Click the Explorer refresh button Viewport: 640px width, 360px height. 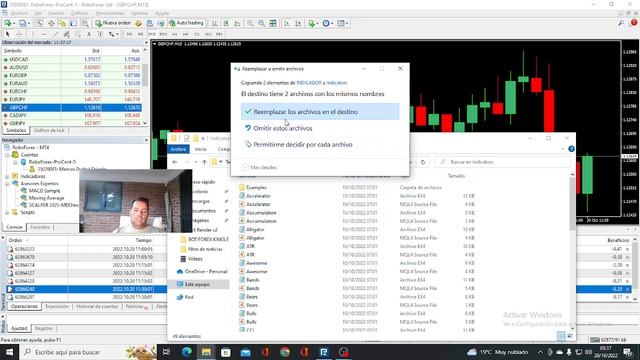(x=423, y=162)
